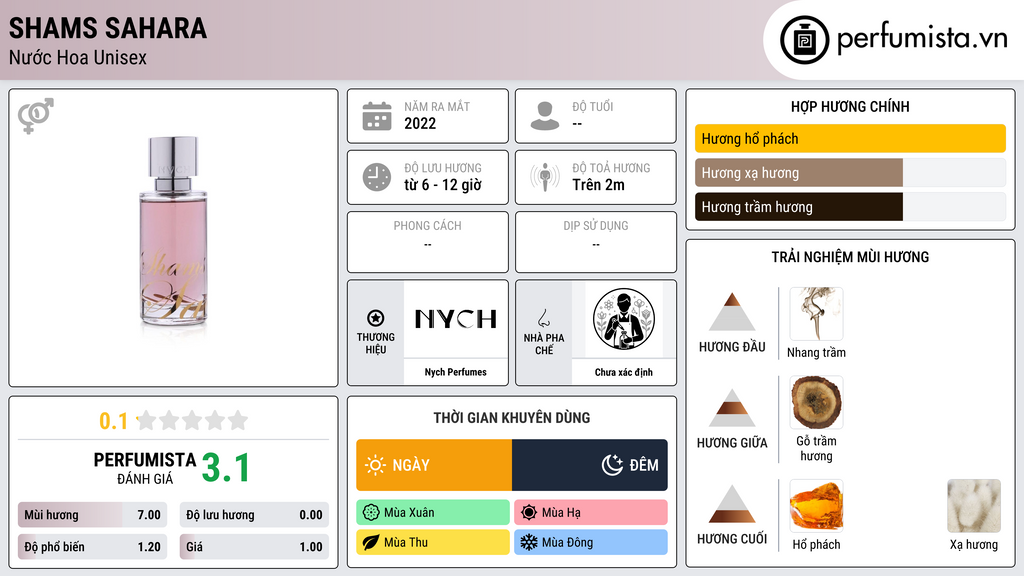Click the NYCH brand logo
The width and height of the screenshot is (1024, 576).
click(456, 319)
